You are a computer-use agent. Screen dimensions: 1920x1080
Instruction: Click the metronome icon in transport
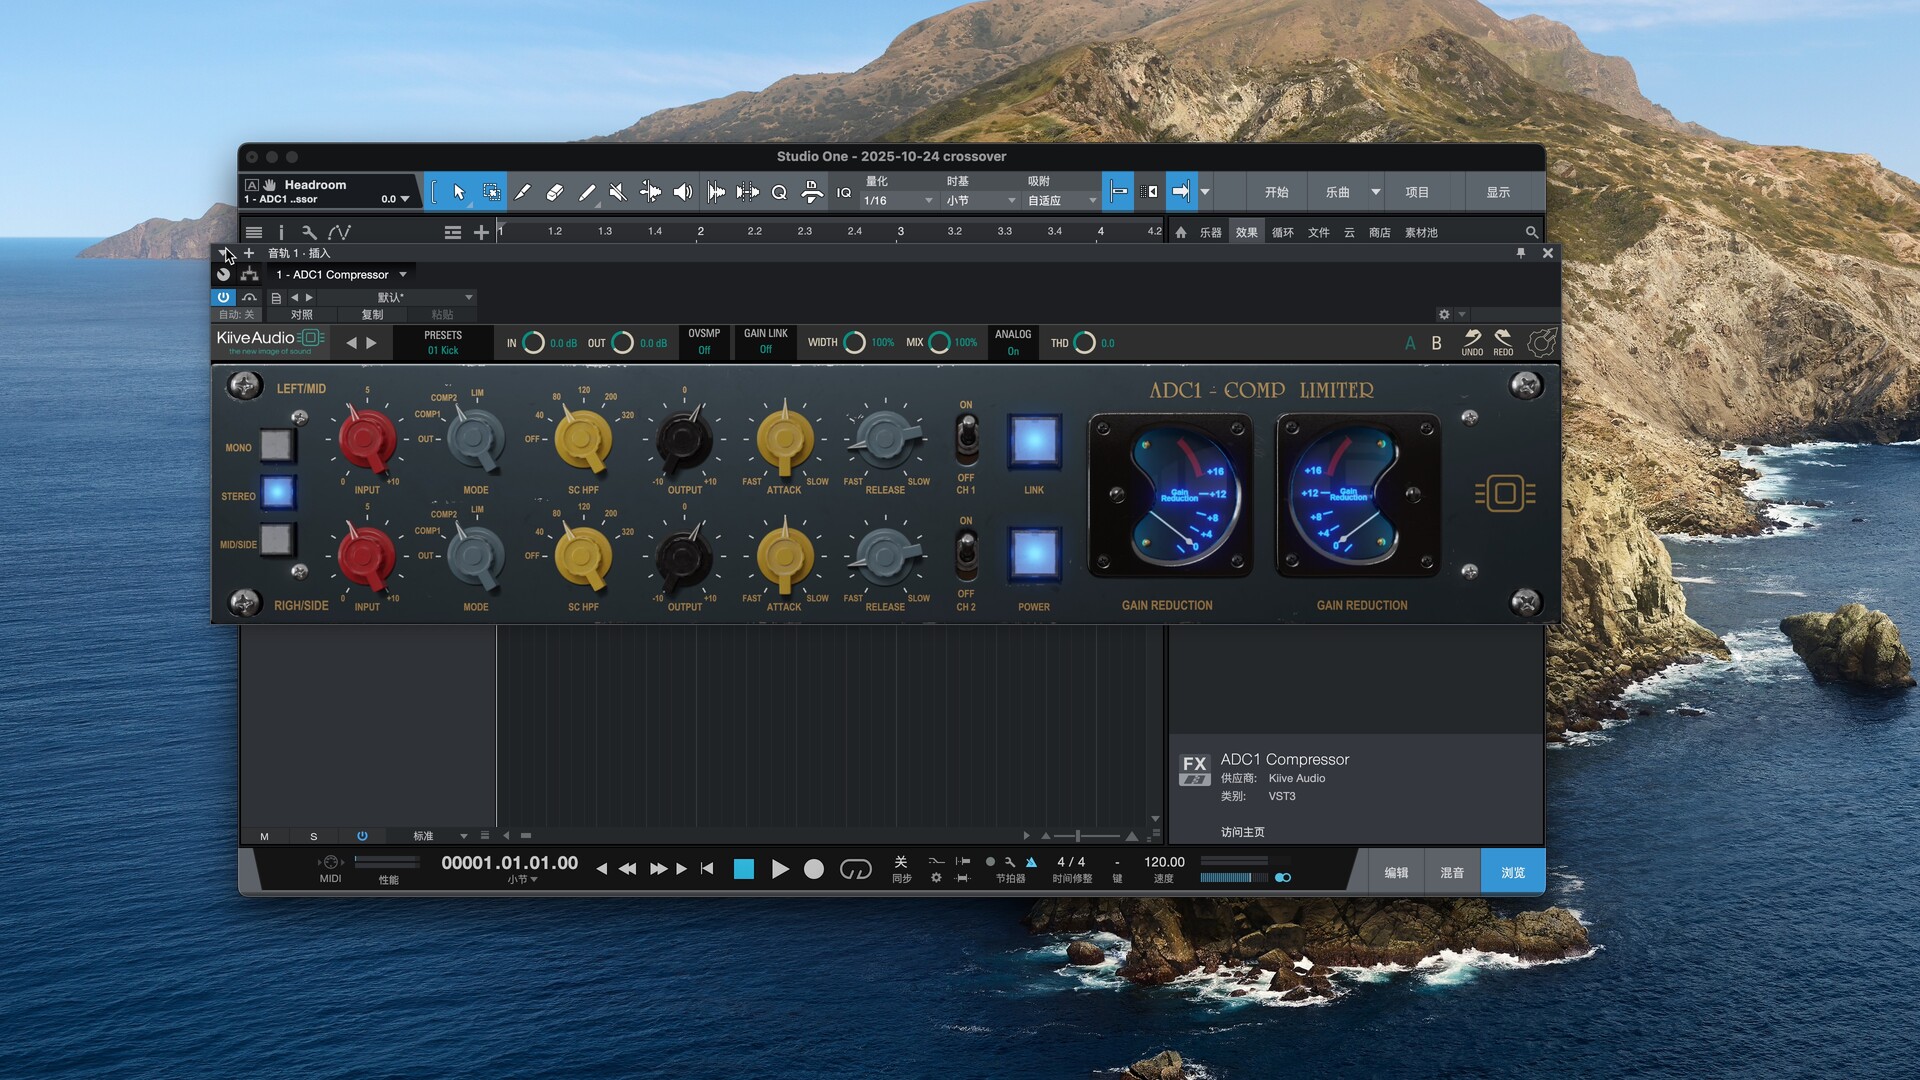1031,862
